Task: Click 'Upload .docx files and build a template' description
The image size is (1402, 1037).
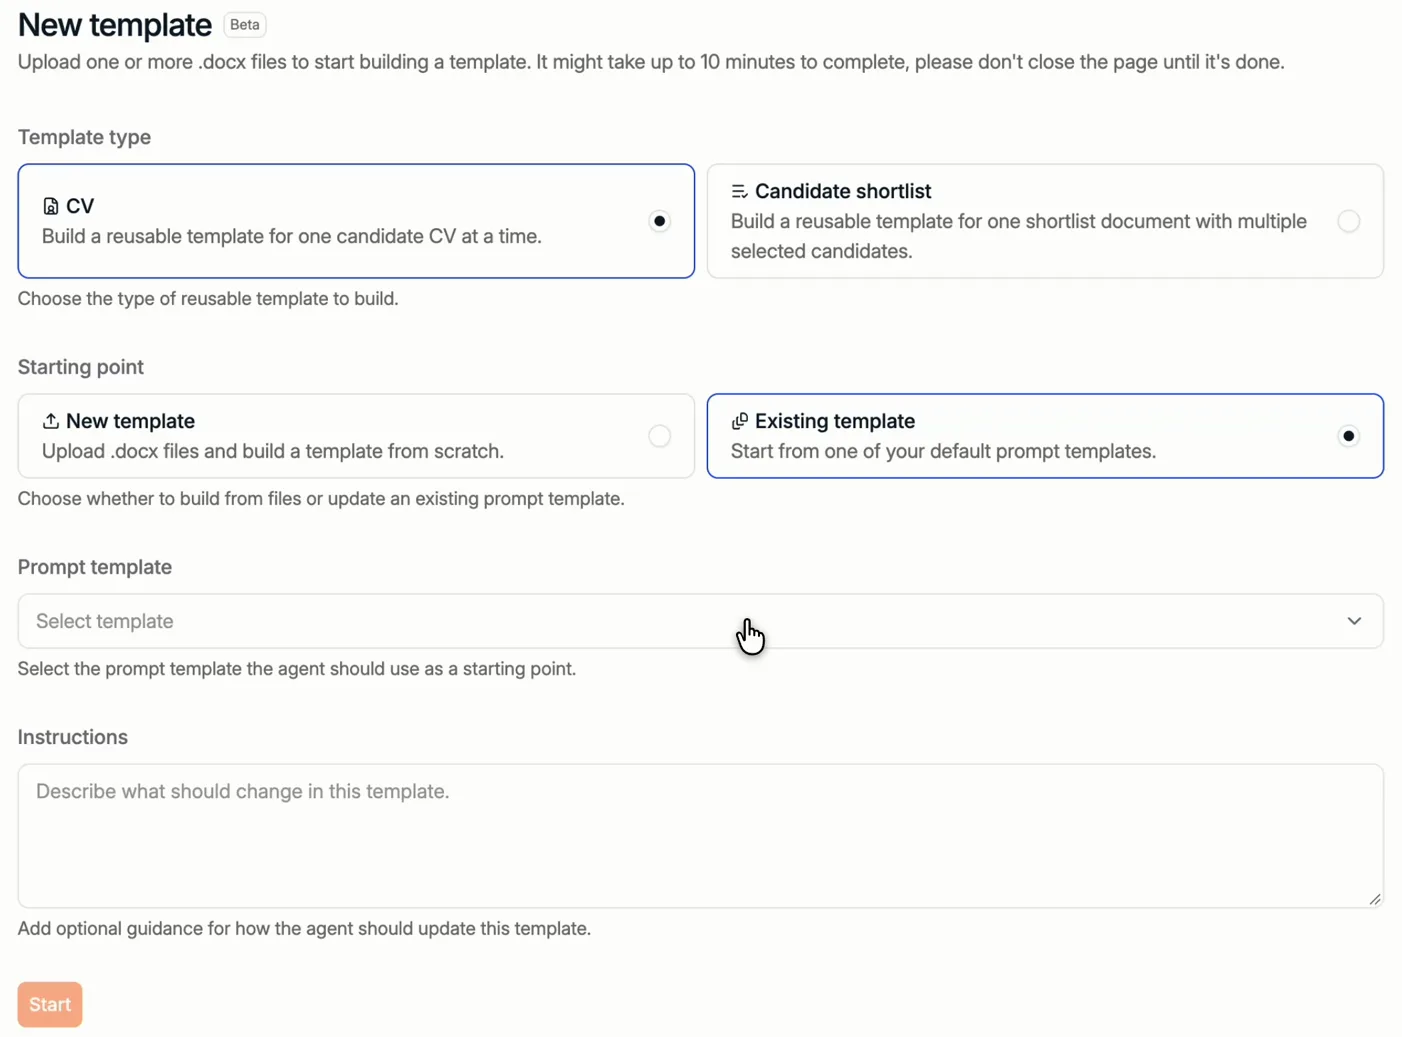Action: tap(273, 451)
